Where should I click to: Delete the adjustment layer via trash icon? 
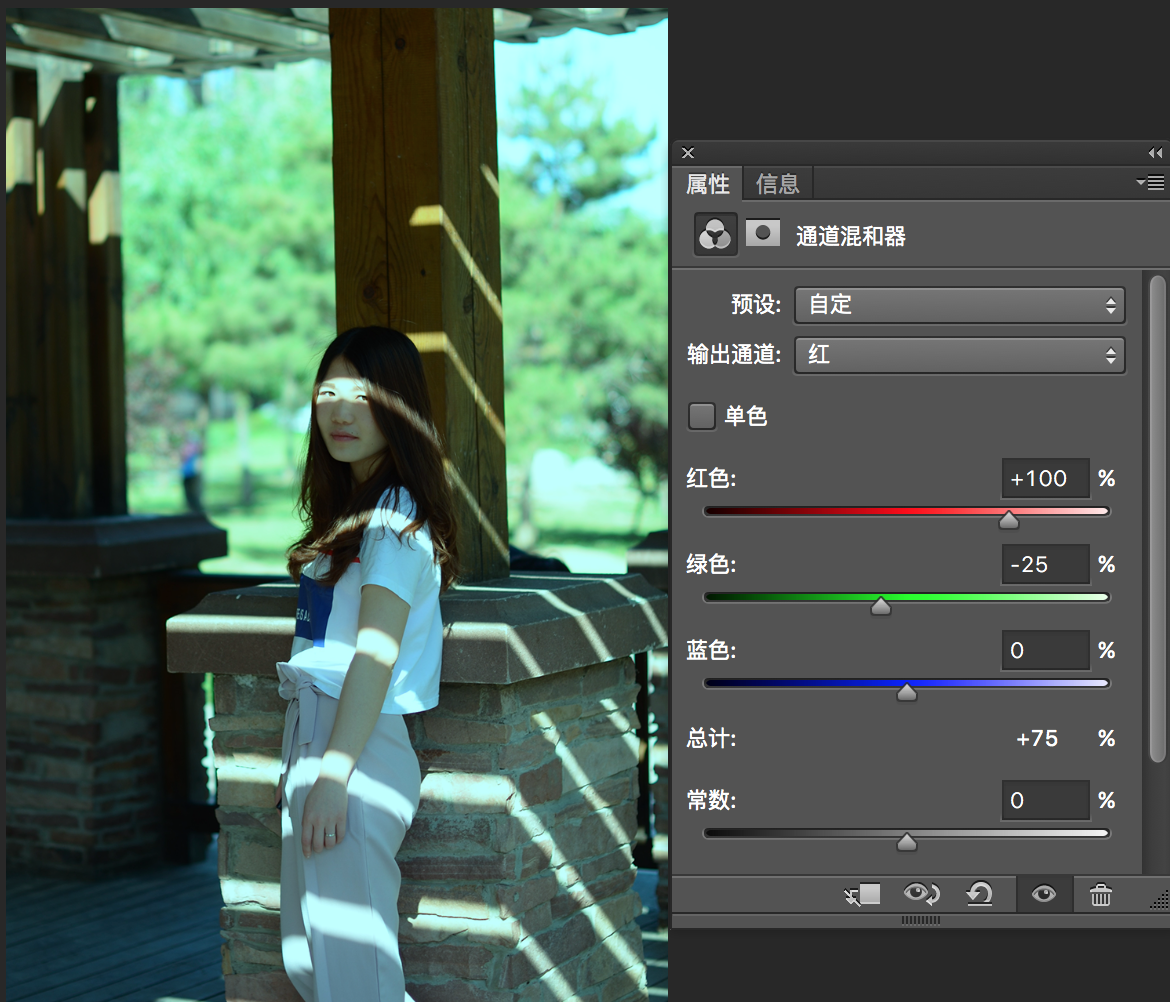click(x=1101, y=894)
